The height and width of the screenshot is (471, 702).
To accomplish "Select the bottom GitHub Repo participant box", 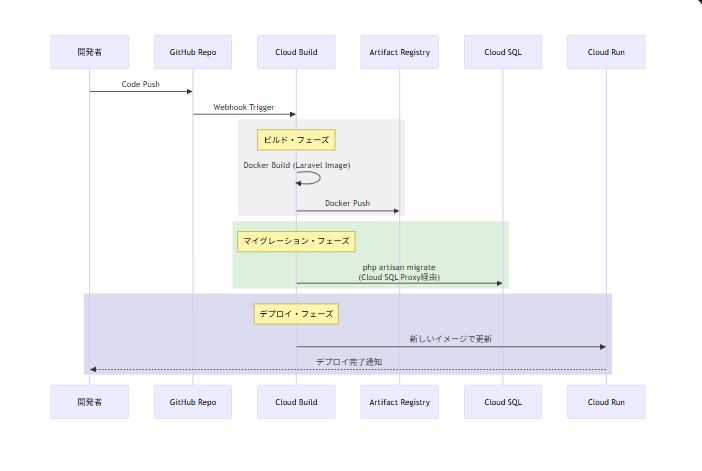I will click(193, 402).
